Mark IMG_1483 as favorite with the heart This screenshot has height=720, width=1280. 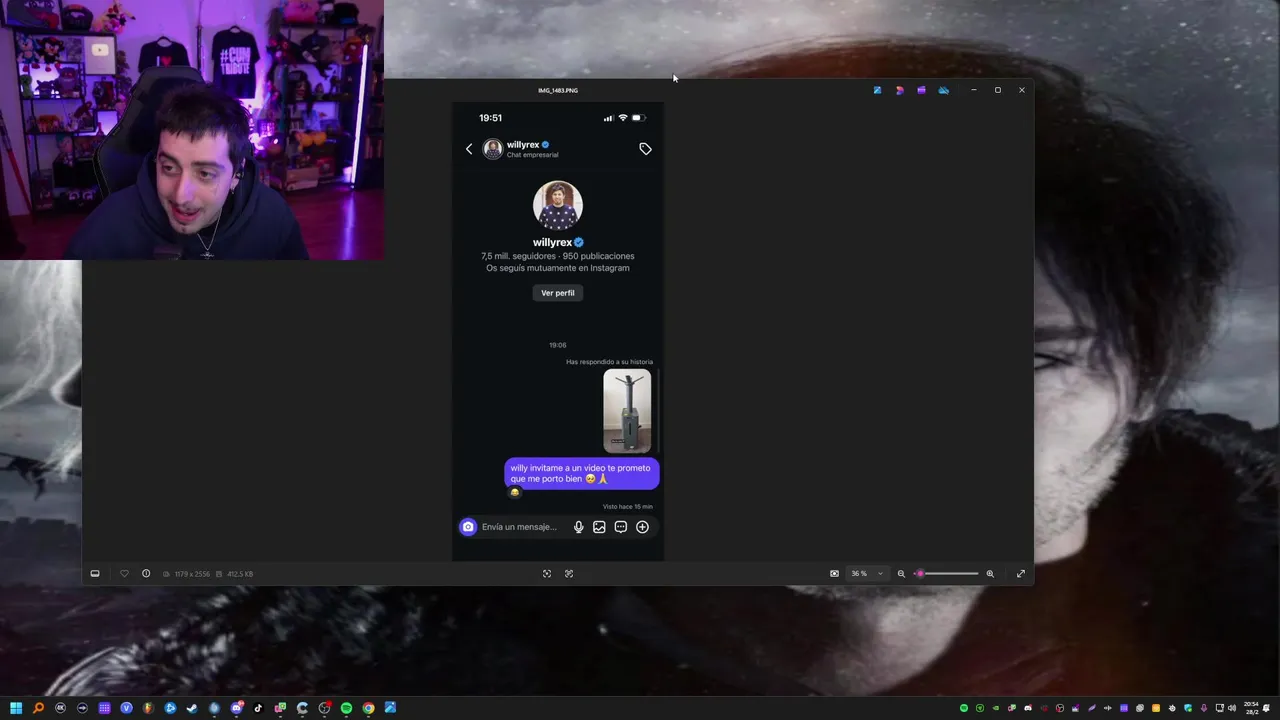pos(124,574)
